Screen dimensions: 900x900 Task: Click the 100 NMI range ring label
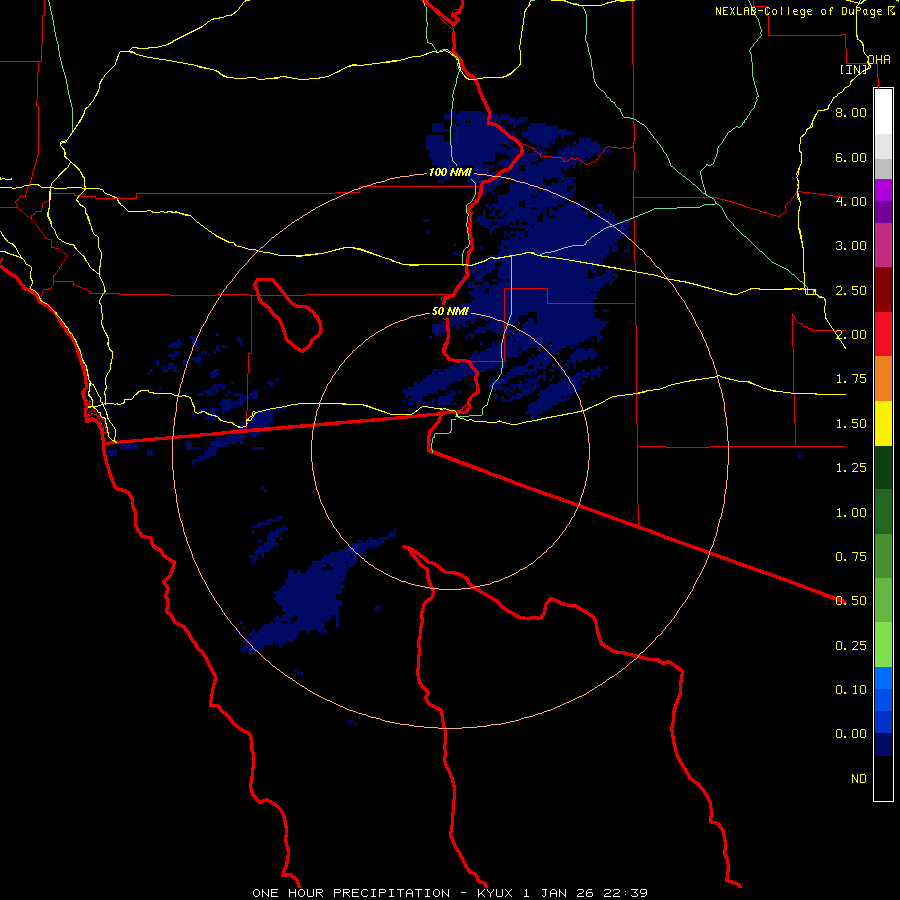450,172
